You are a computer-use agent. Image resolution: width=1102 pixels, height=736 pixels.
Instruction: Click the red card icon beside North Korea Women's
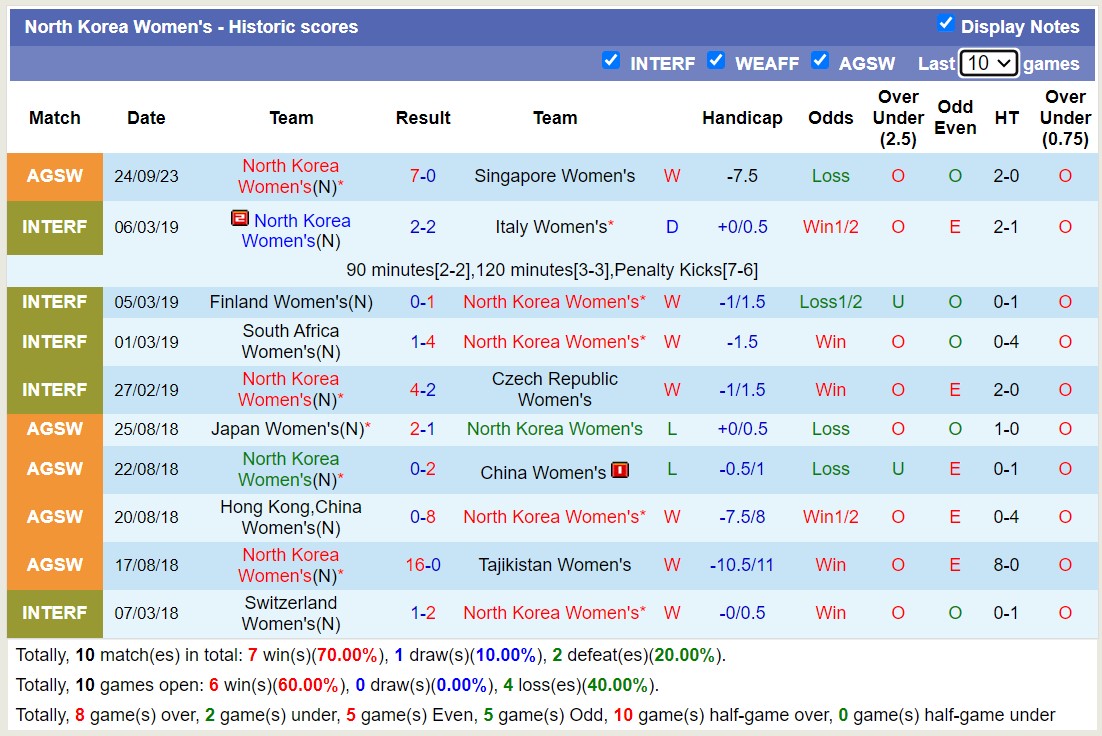point(239,218)
